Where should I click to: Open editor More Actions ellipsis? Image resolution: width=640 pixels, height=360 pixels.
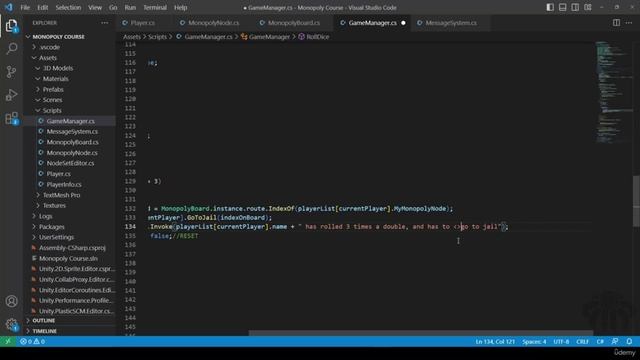[x=629, y=23]
